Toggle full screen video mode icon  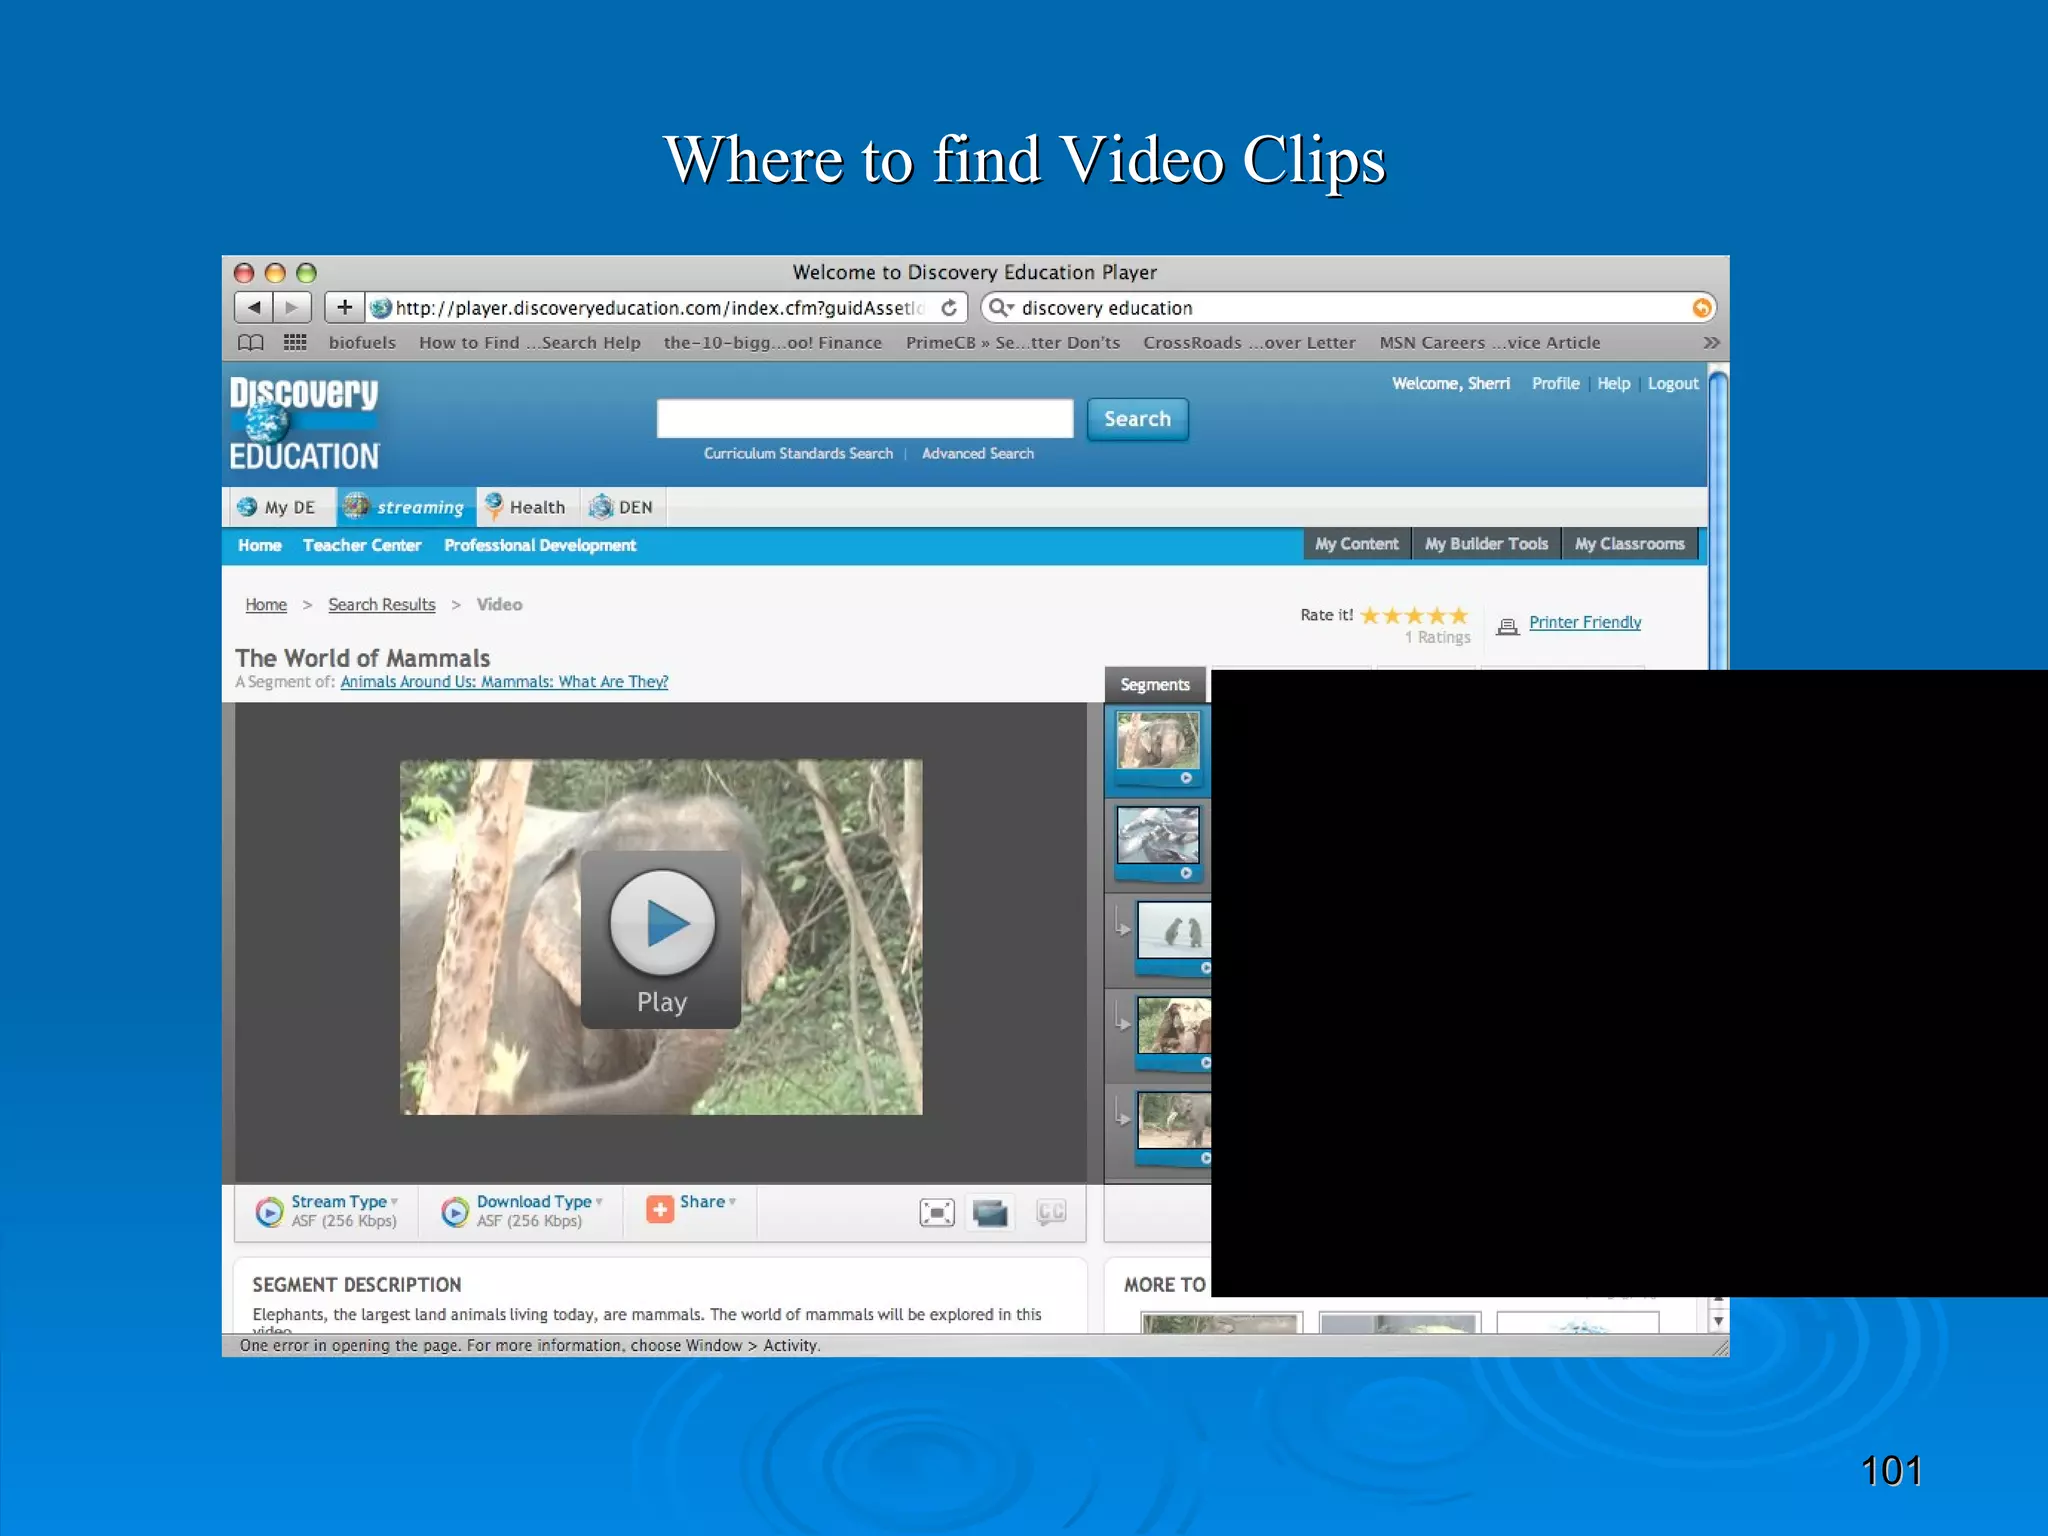click(937, 1213)
